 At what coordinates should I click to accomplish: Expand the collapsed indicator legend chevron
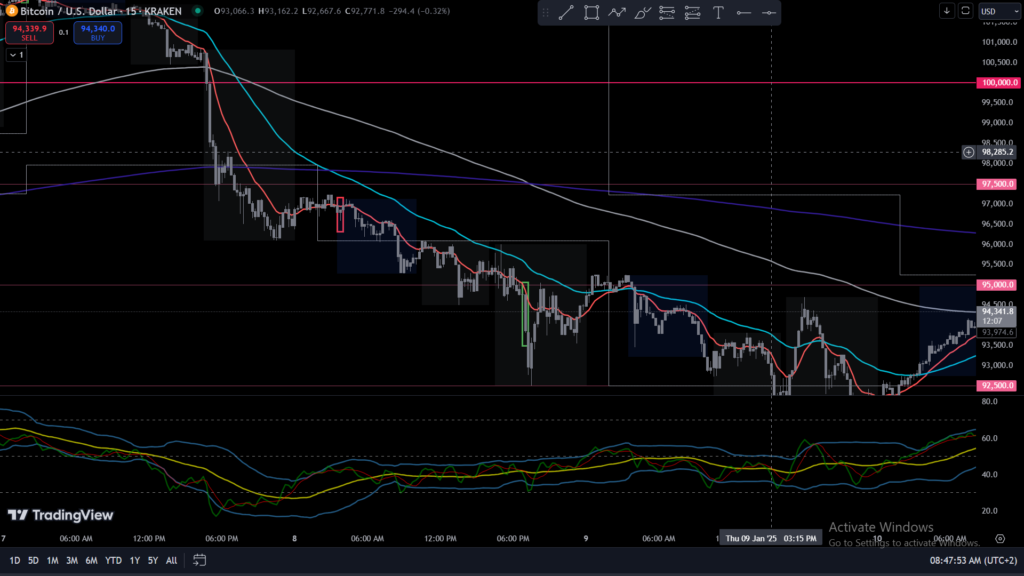(x=14, y=55)
